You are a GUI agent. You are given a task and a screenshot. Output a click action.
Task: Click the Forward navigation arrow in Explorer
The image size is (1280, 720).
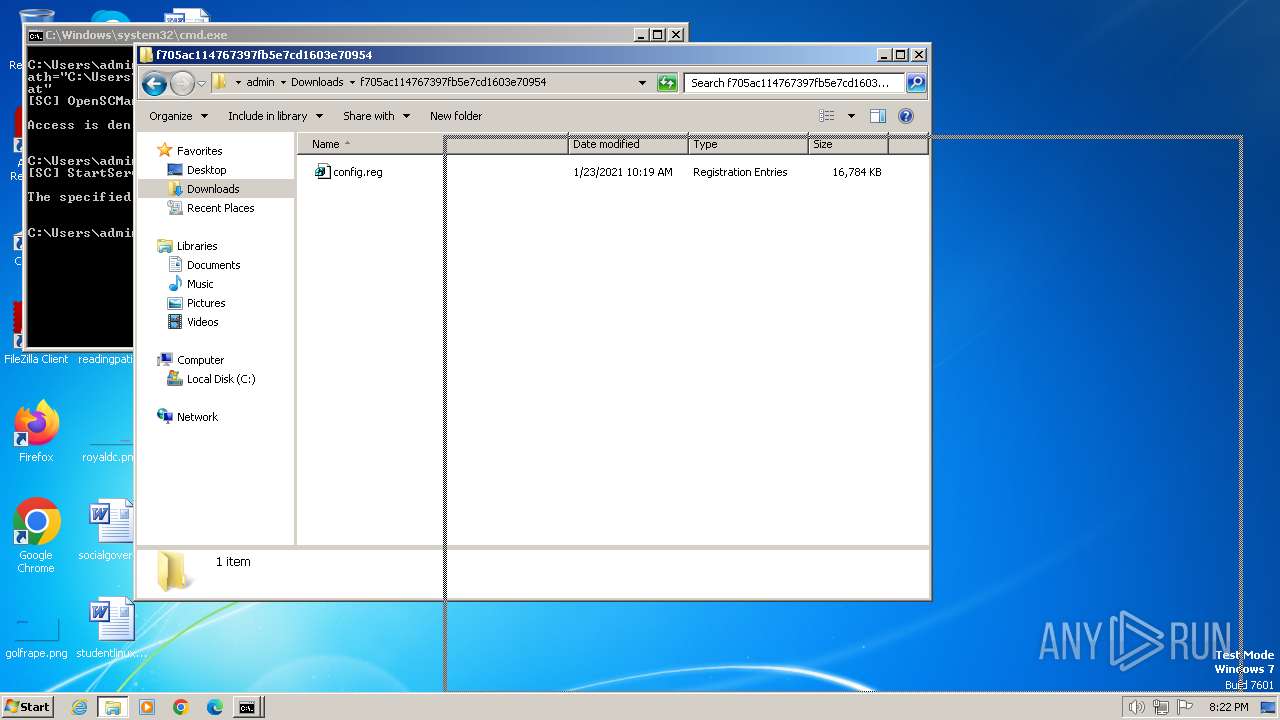pos(182,83)
